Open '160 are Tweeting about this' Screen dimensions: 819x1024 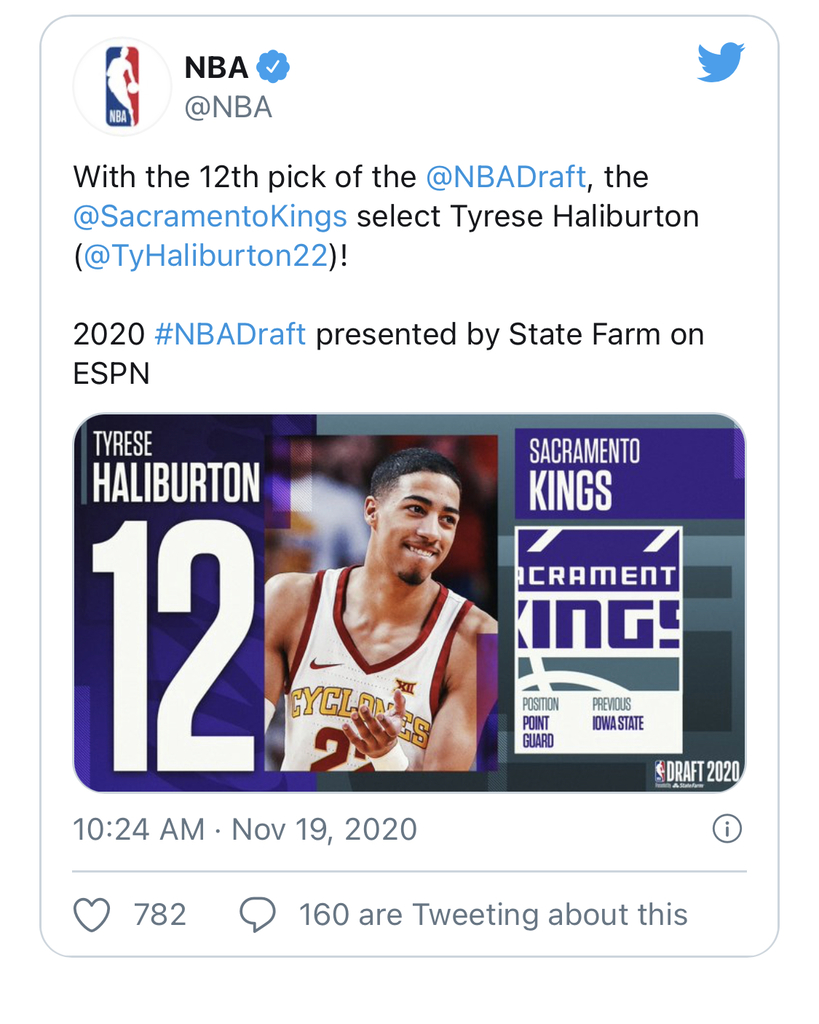tap(493, 915)
